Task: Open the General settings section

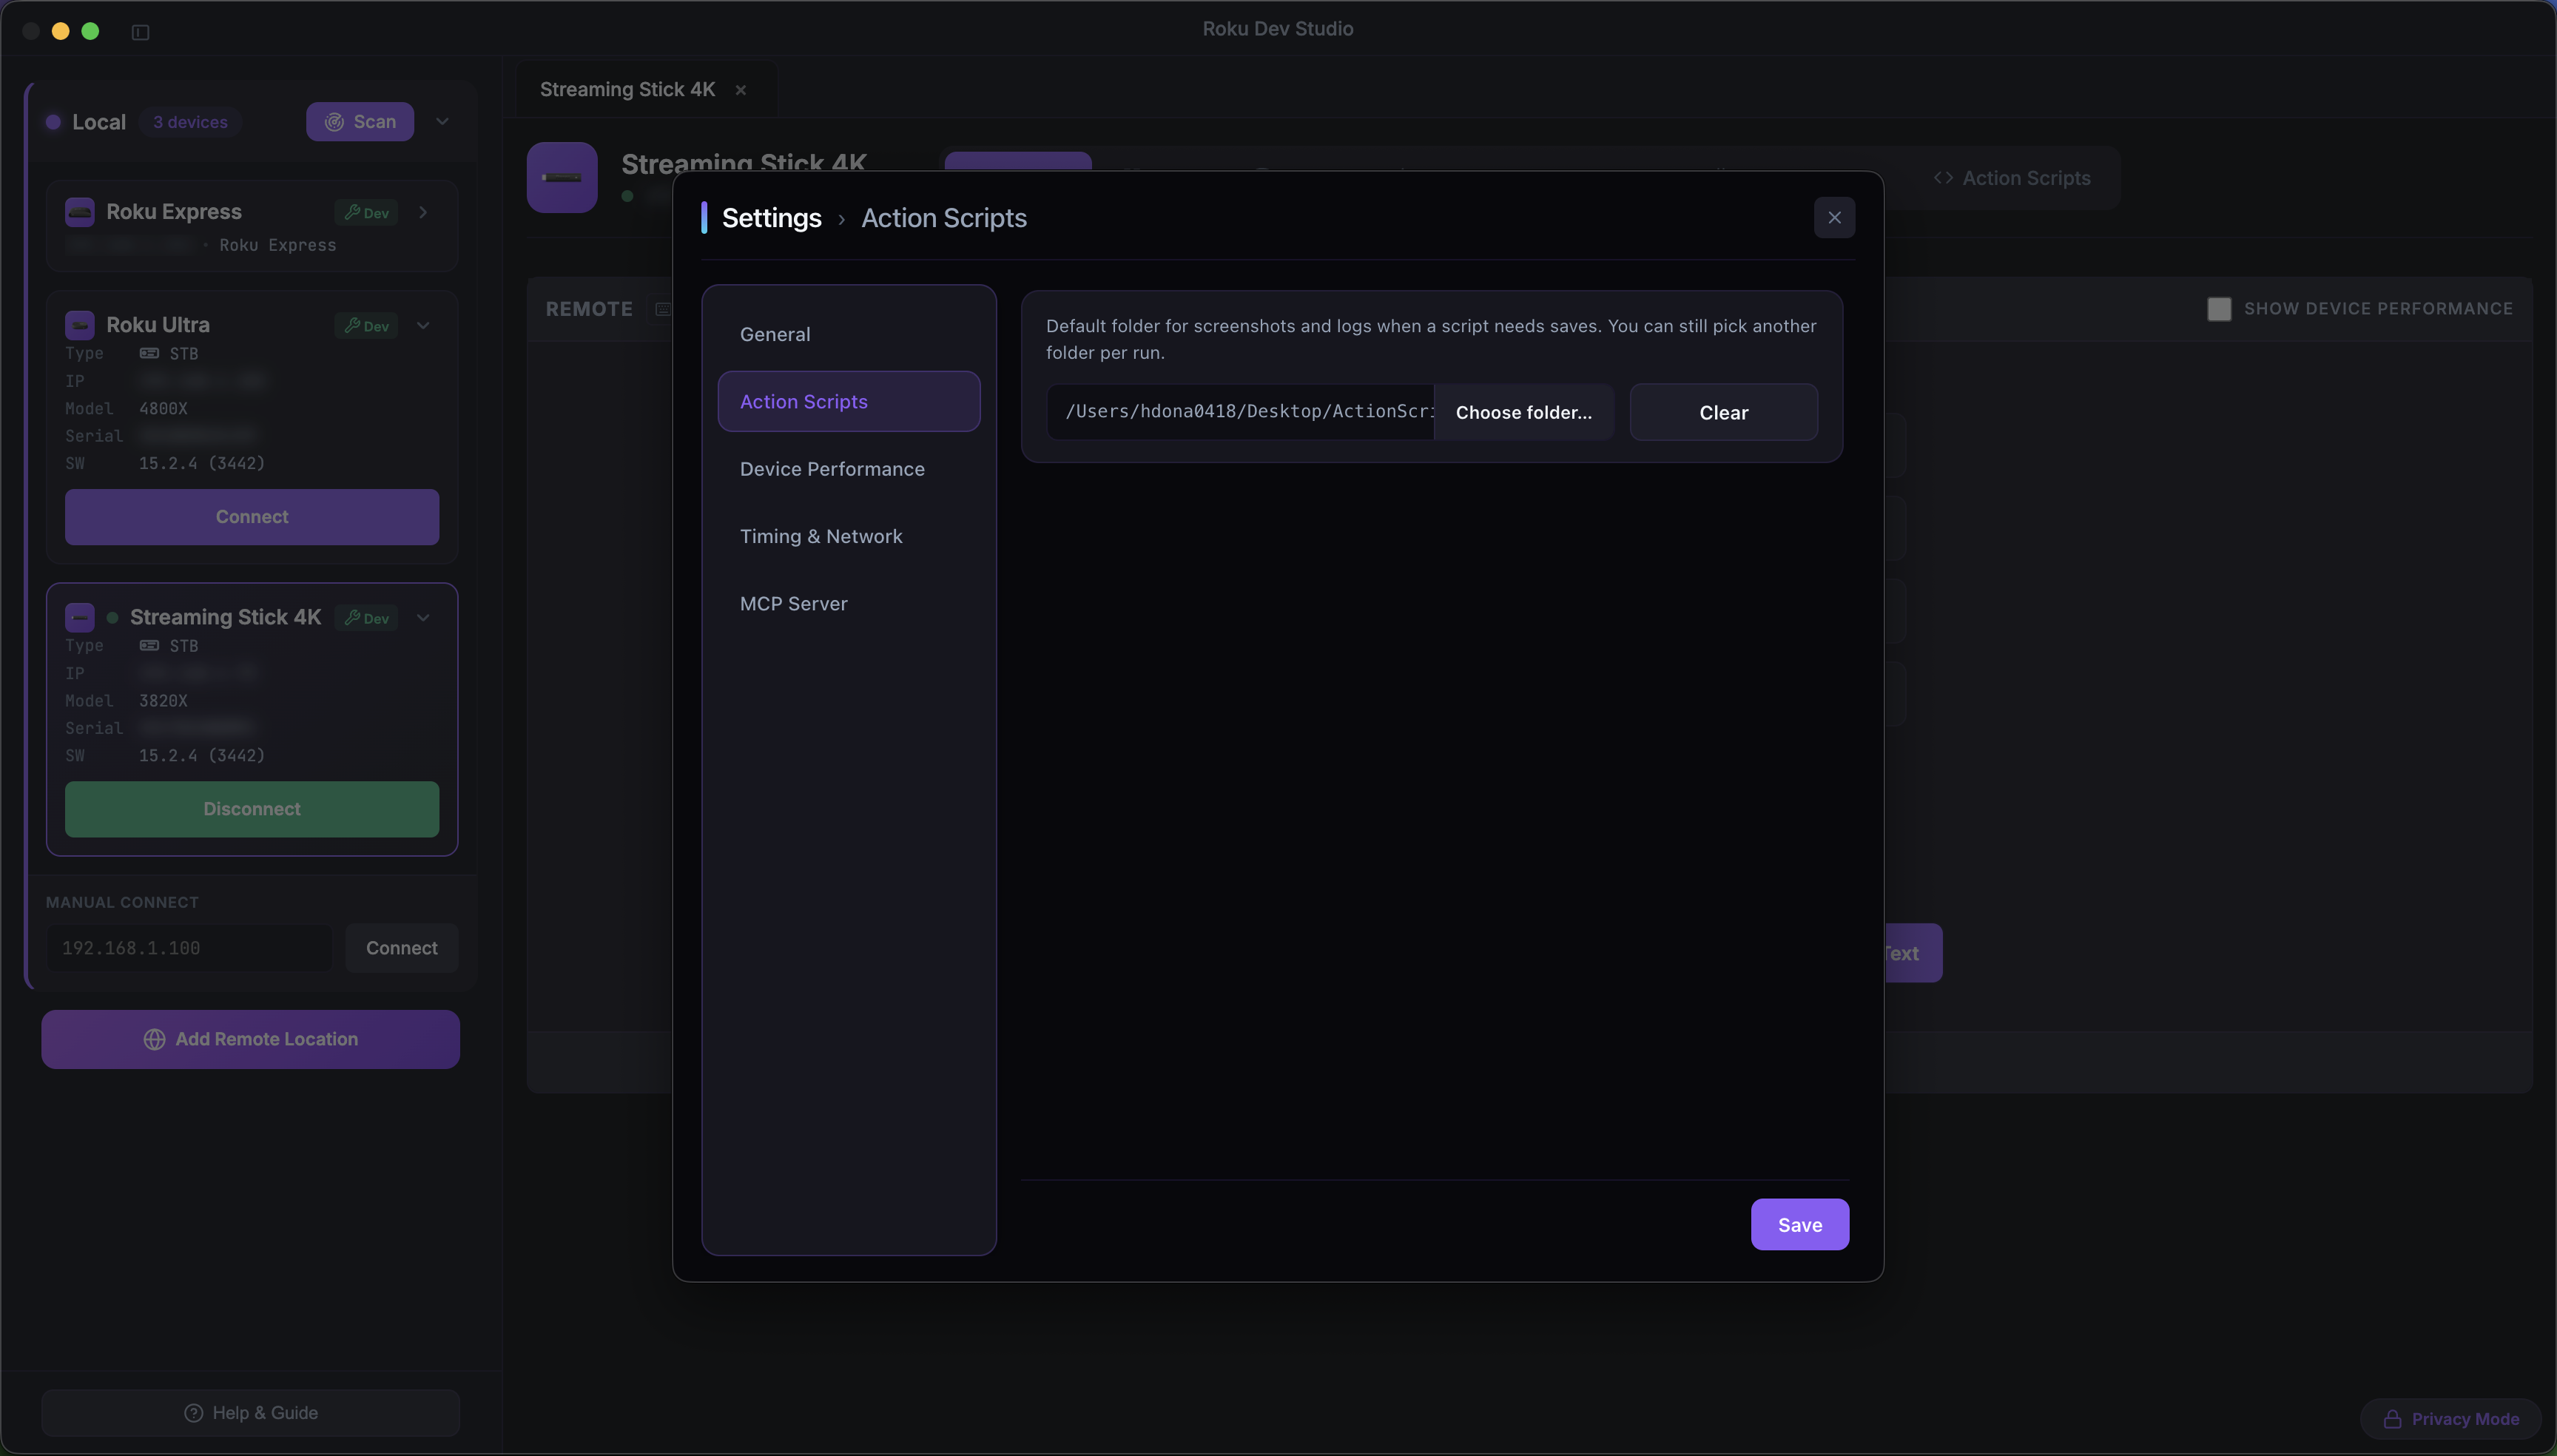Action: coord(848,334)
